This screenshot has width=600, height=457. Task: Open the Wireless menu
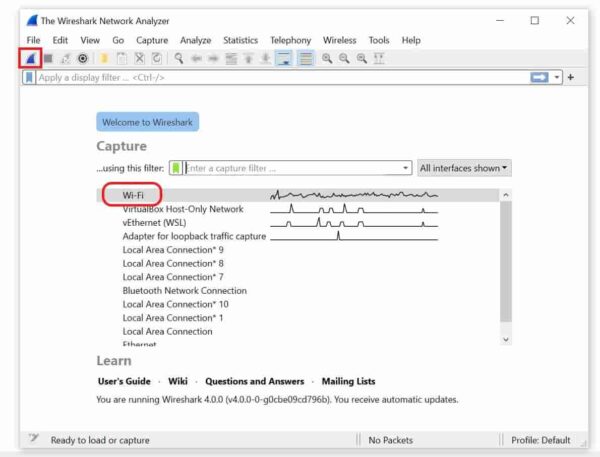[339, 40]
